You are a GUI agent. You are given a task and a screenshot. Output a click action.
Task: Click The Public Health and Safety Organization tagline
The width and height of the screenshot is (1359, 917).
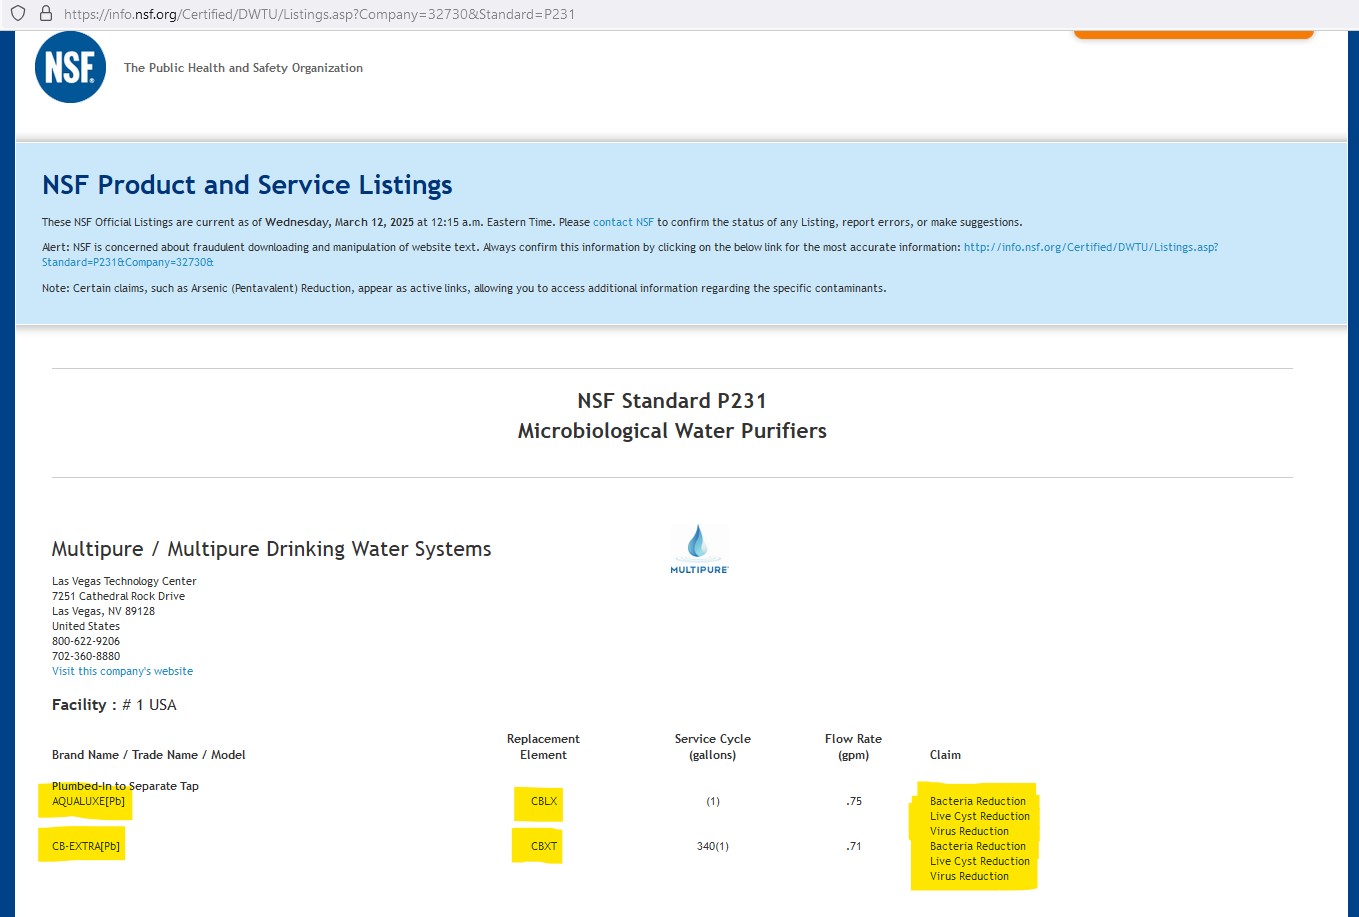tap(243, 68)
